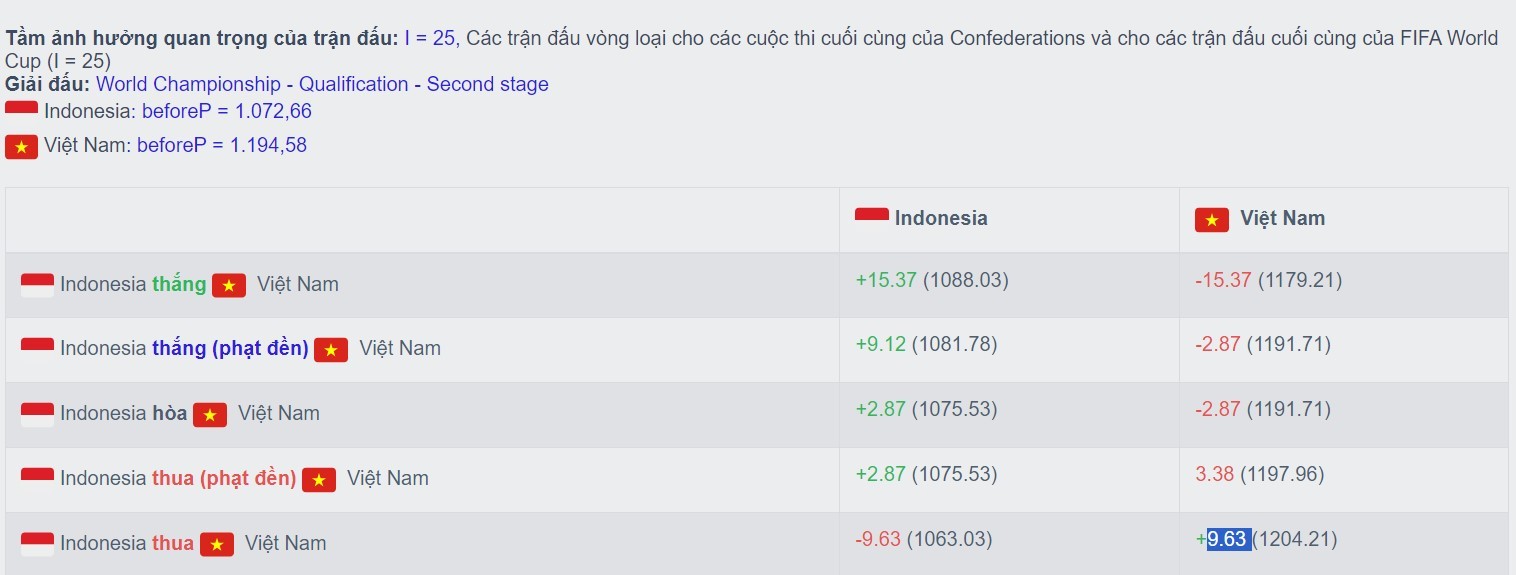
Task: Click the blue 'thắng (phạt đền)' outcome text
Action: 231,348
